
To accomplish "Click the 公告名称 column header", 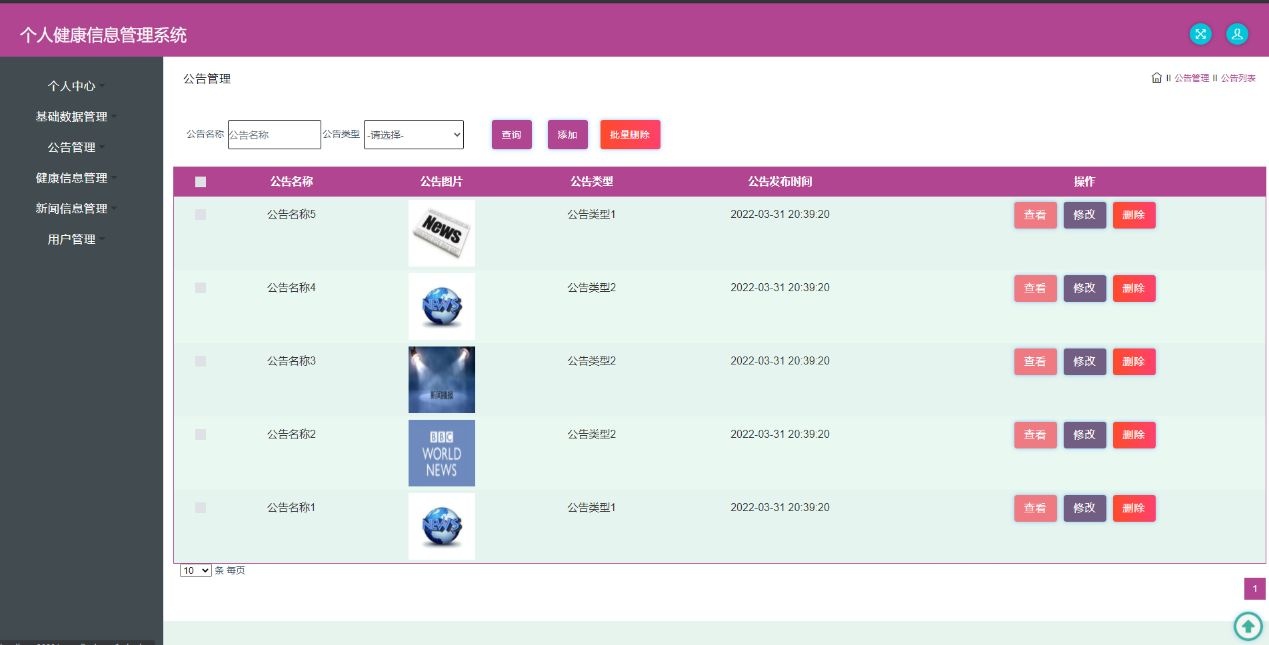I will coord(291,182).
